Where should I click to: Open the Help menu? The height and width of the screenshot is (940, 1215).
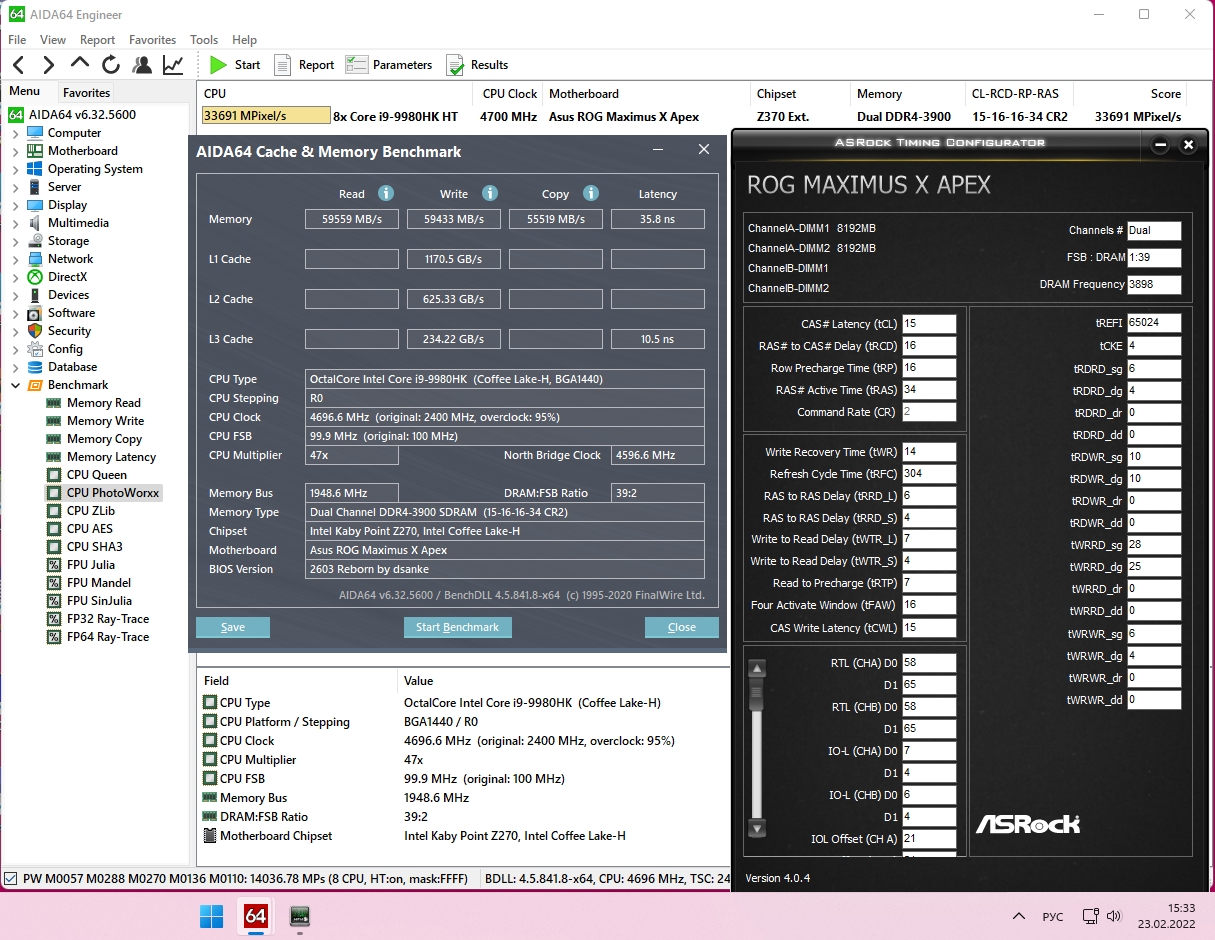tap(245, 40)
